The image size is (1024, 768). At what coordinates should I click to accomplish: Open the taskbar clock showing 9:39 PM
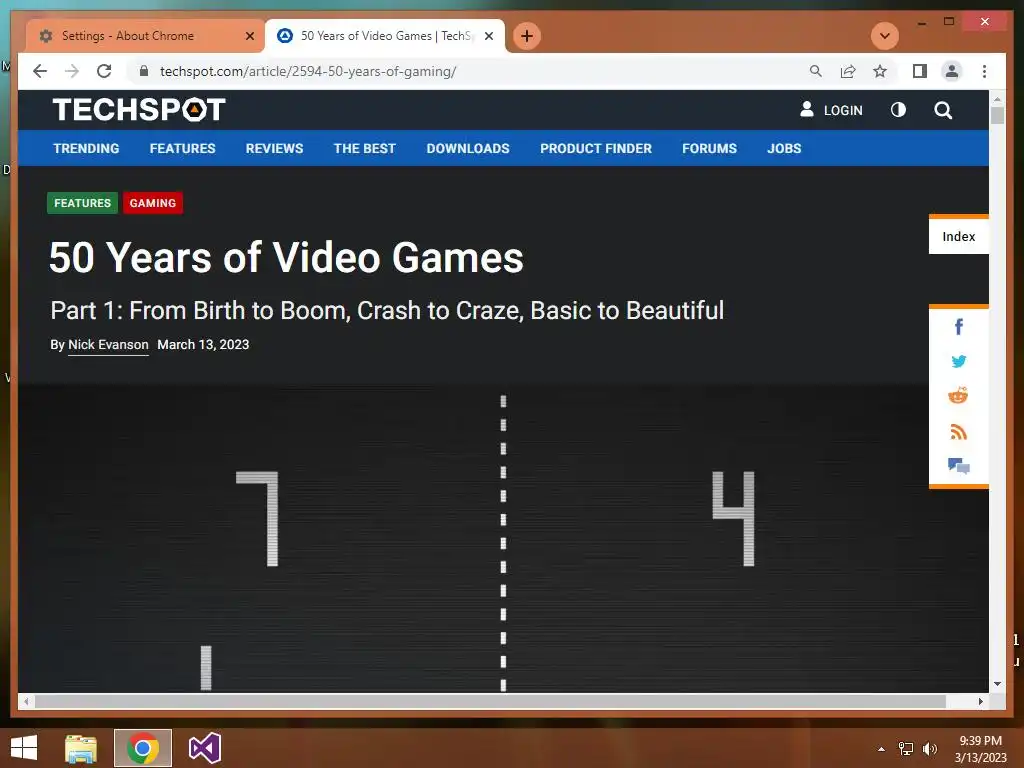pos(980,749)
